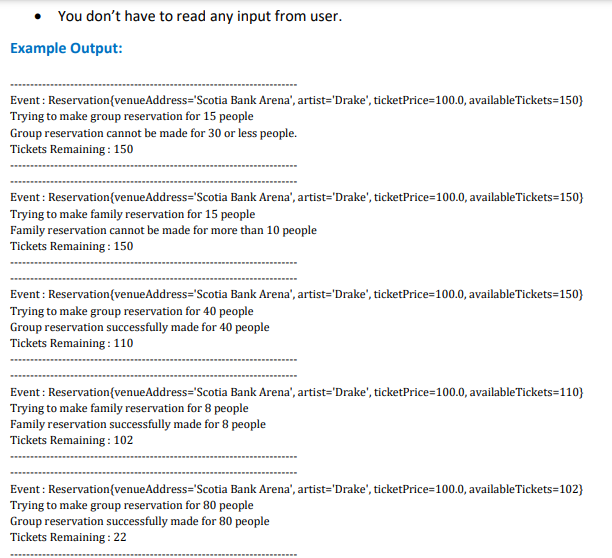Click the bullet point marker at top
The image size is (612, 558).
[x=38, y=17]
